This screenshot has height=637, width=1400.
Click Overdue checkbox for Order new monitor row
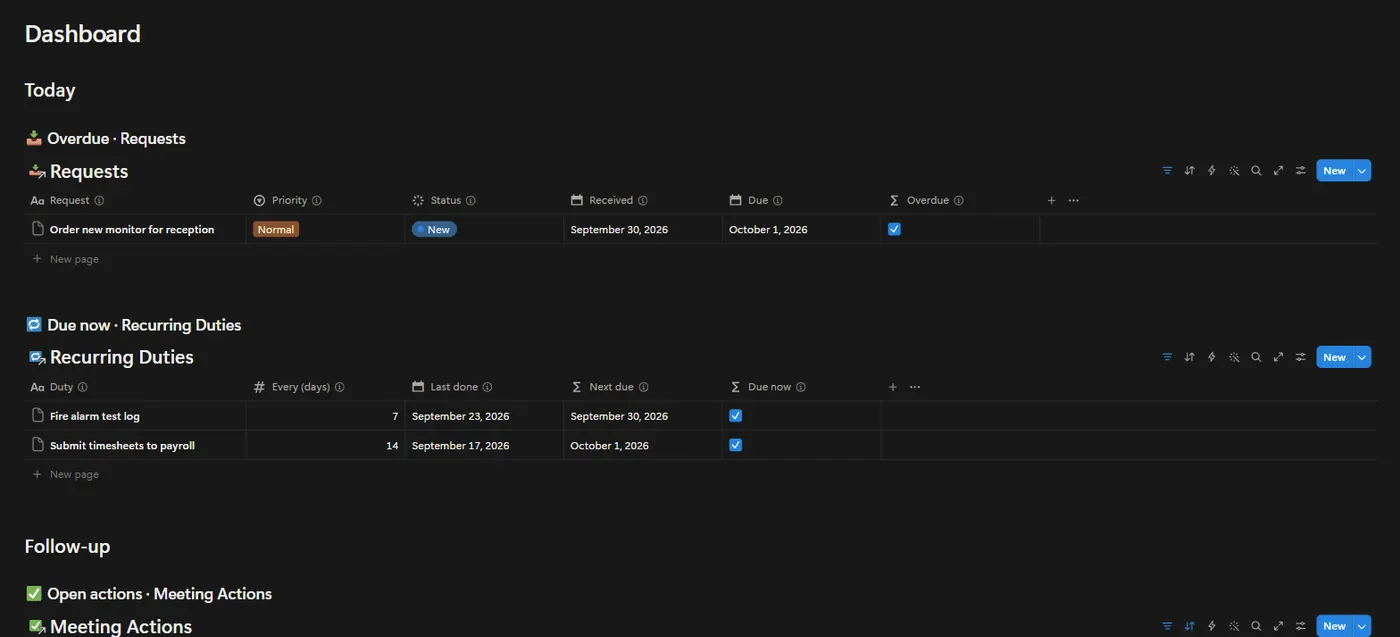click(894, 229)
